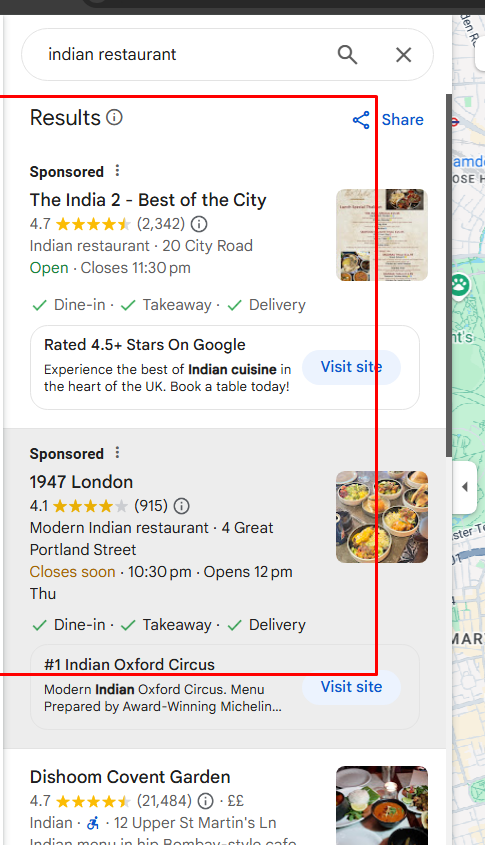
Task: Open first Sponsored ad options menu
Action: pos(117,171)
